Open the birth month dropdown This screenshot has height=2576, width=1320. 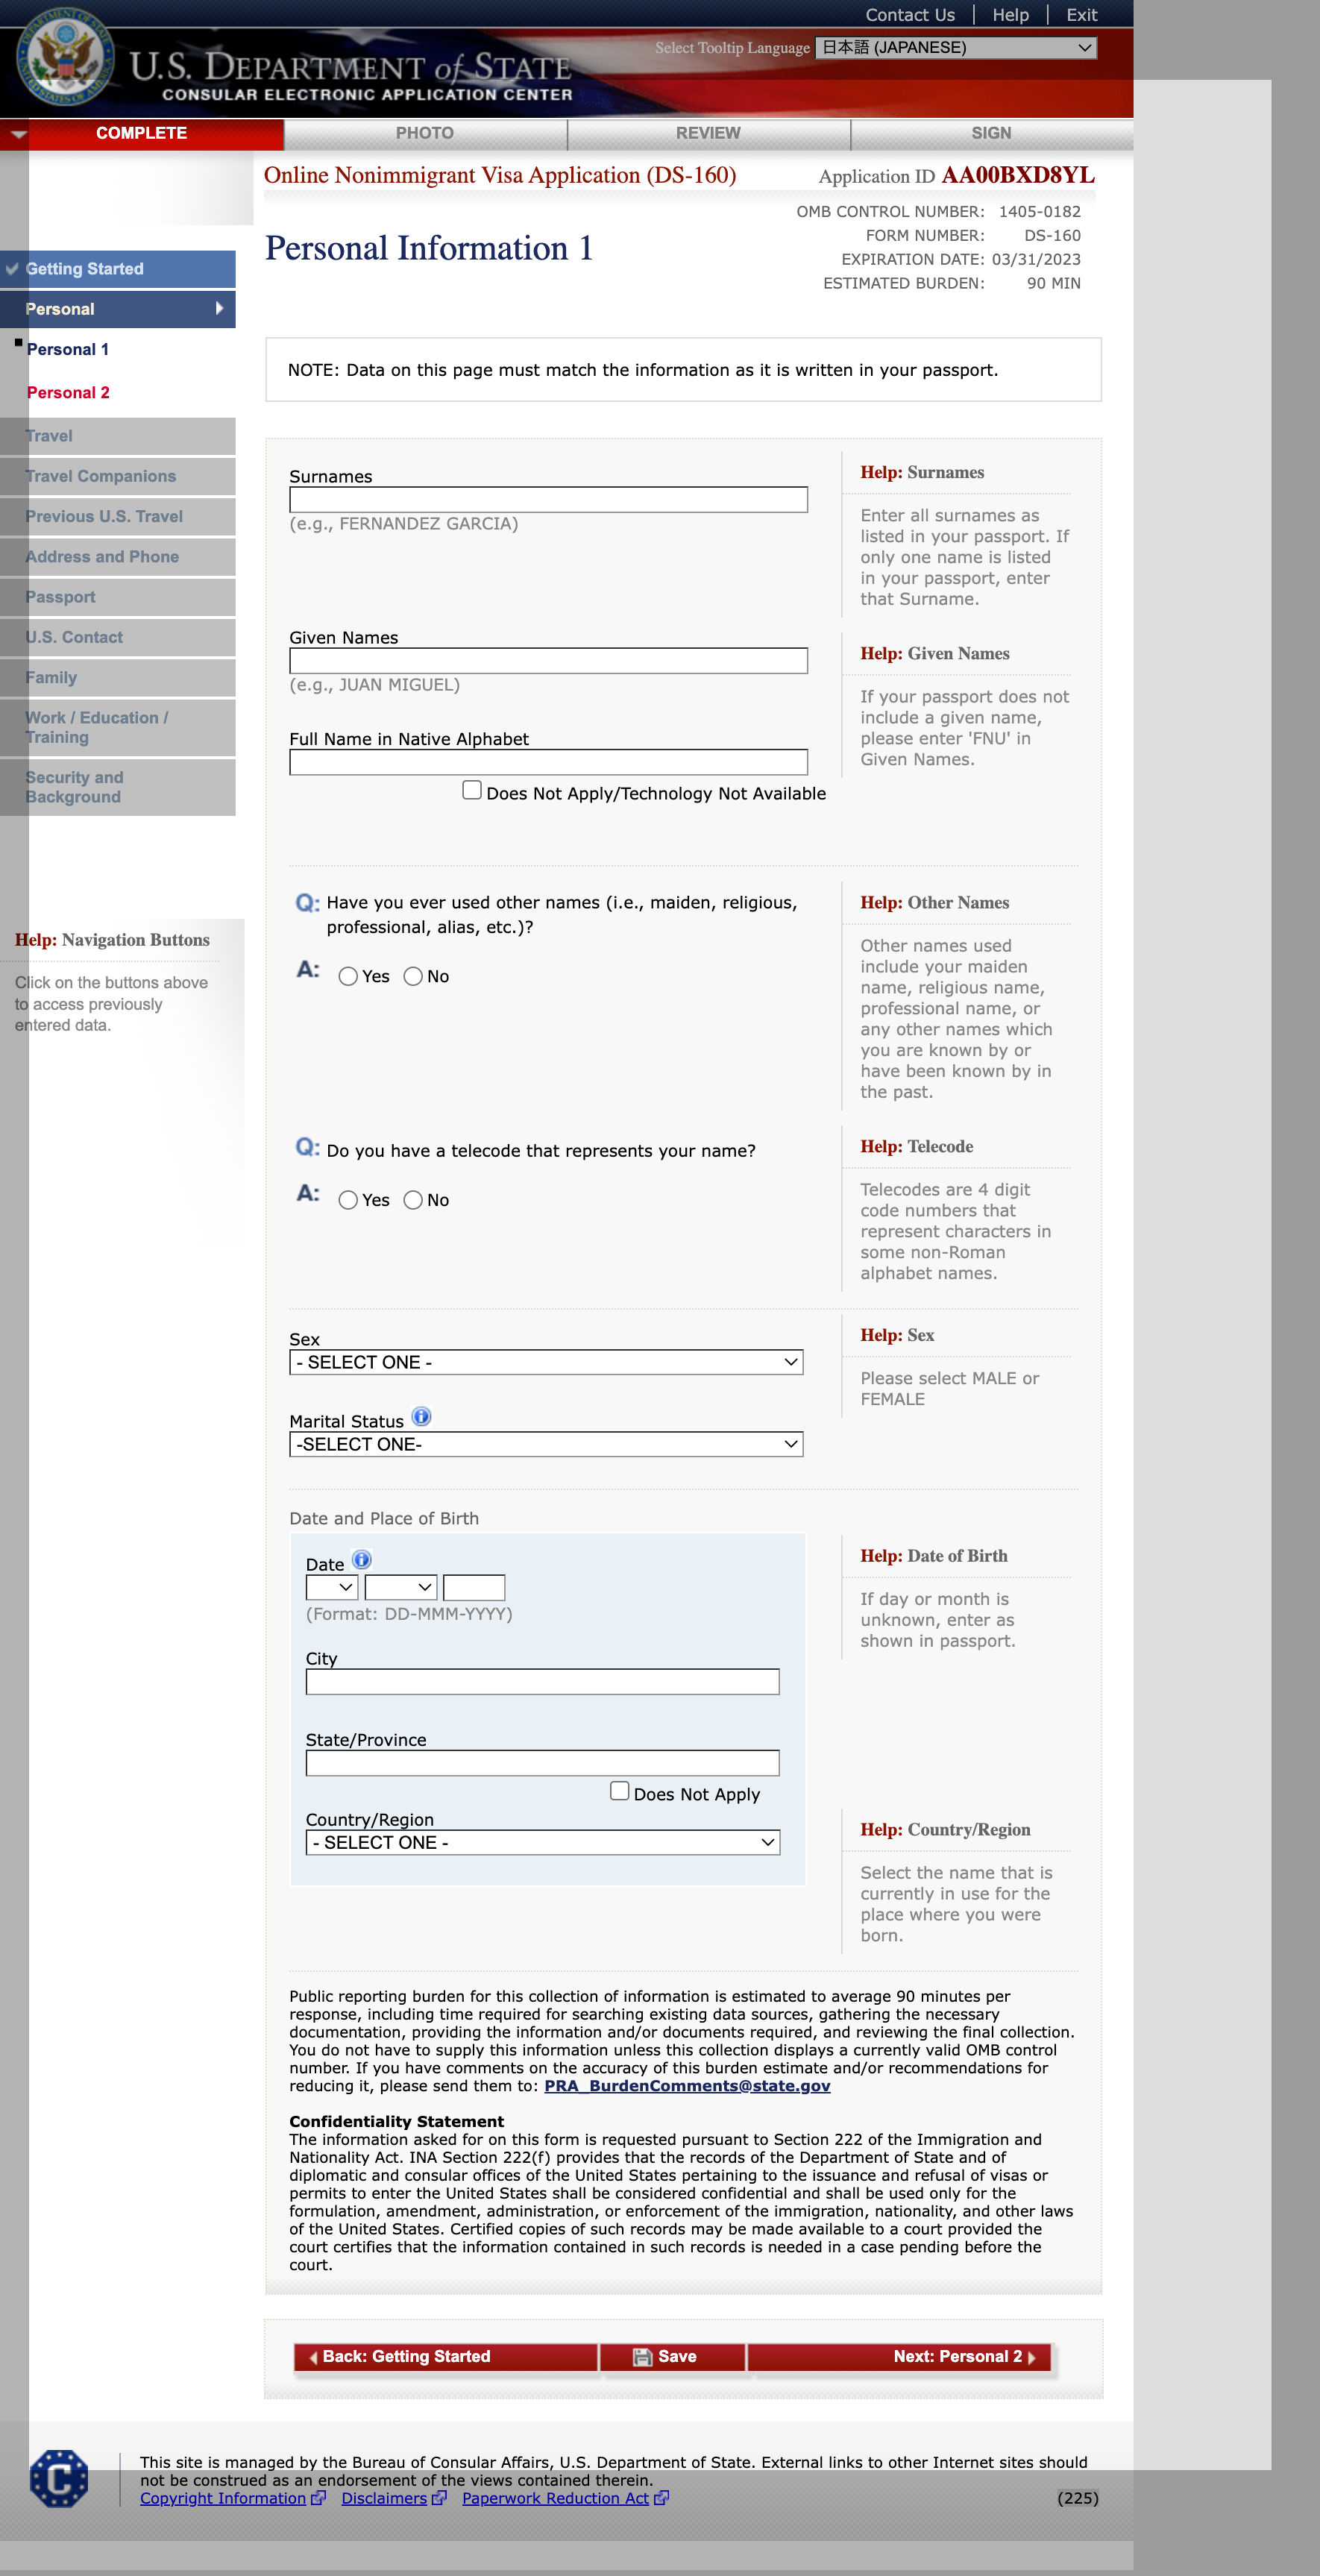pyautogui.click(x=401, y=1587)
